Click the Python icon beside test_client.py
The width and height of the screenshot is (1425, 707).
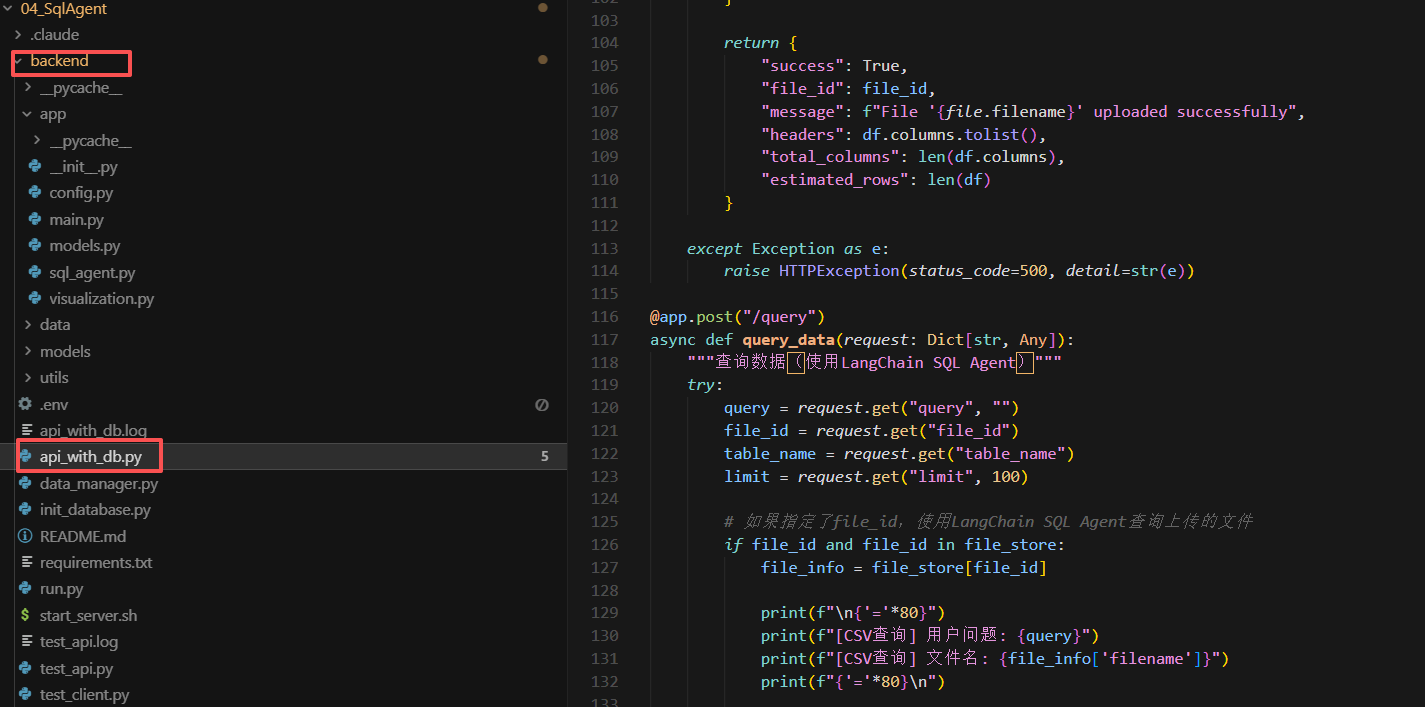tap(26, 695)
